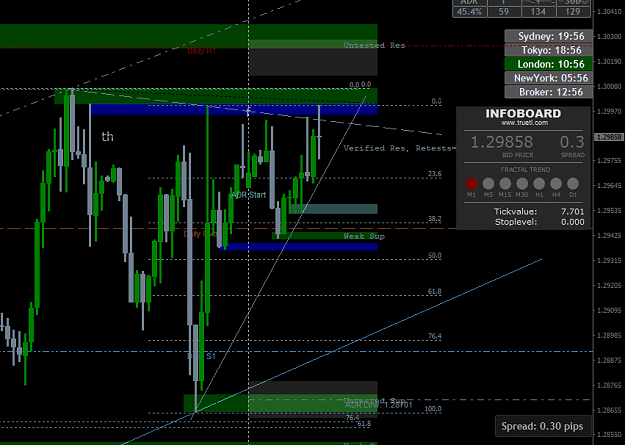Open the www.truetl.com link on Infoboard
Viewport: 625px width, 445px height.
click(525, 123)
